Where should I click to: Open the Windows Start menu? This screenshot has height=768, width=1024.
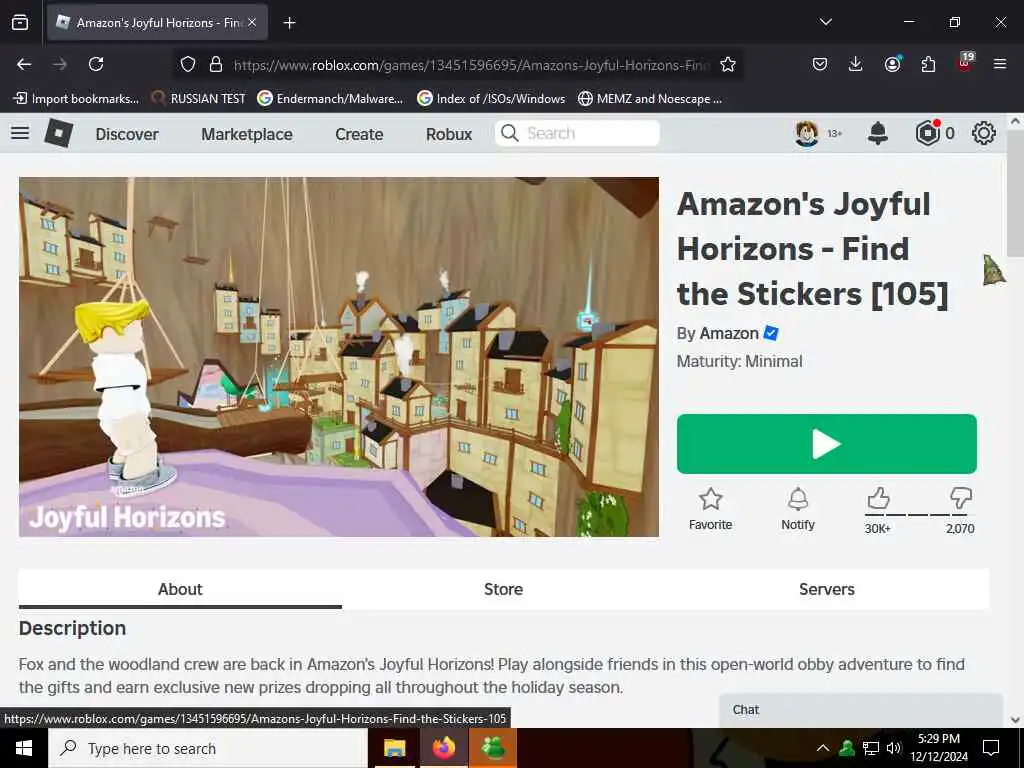24,748
